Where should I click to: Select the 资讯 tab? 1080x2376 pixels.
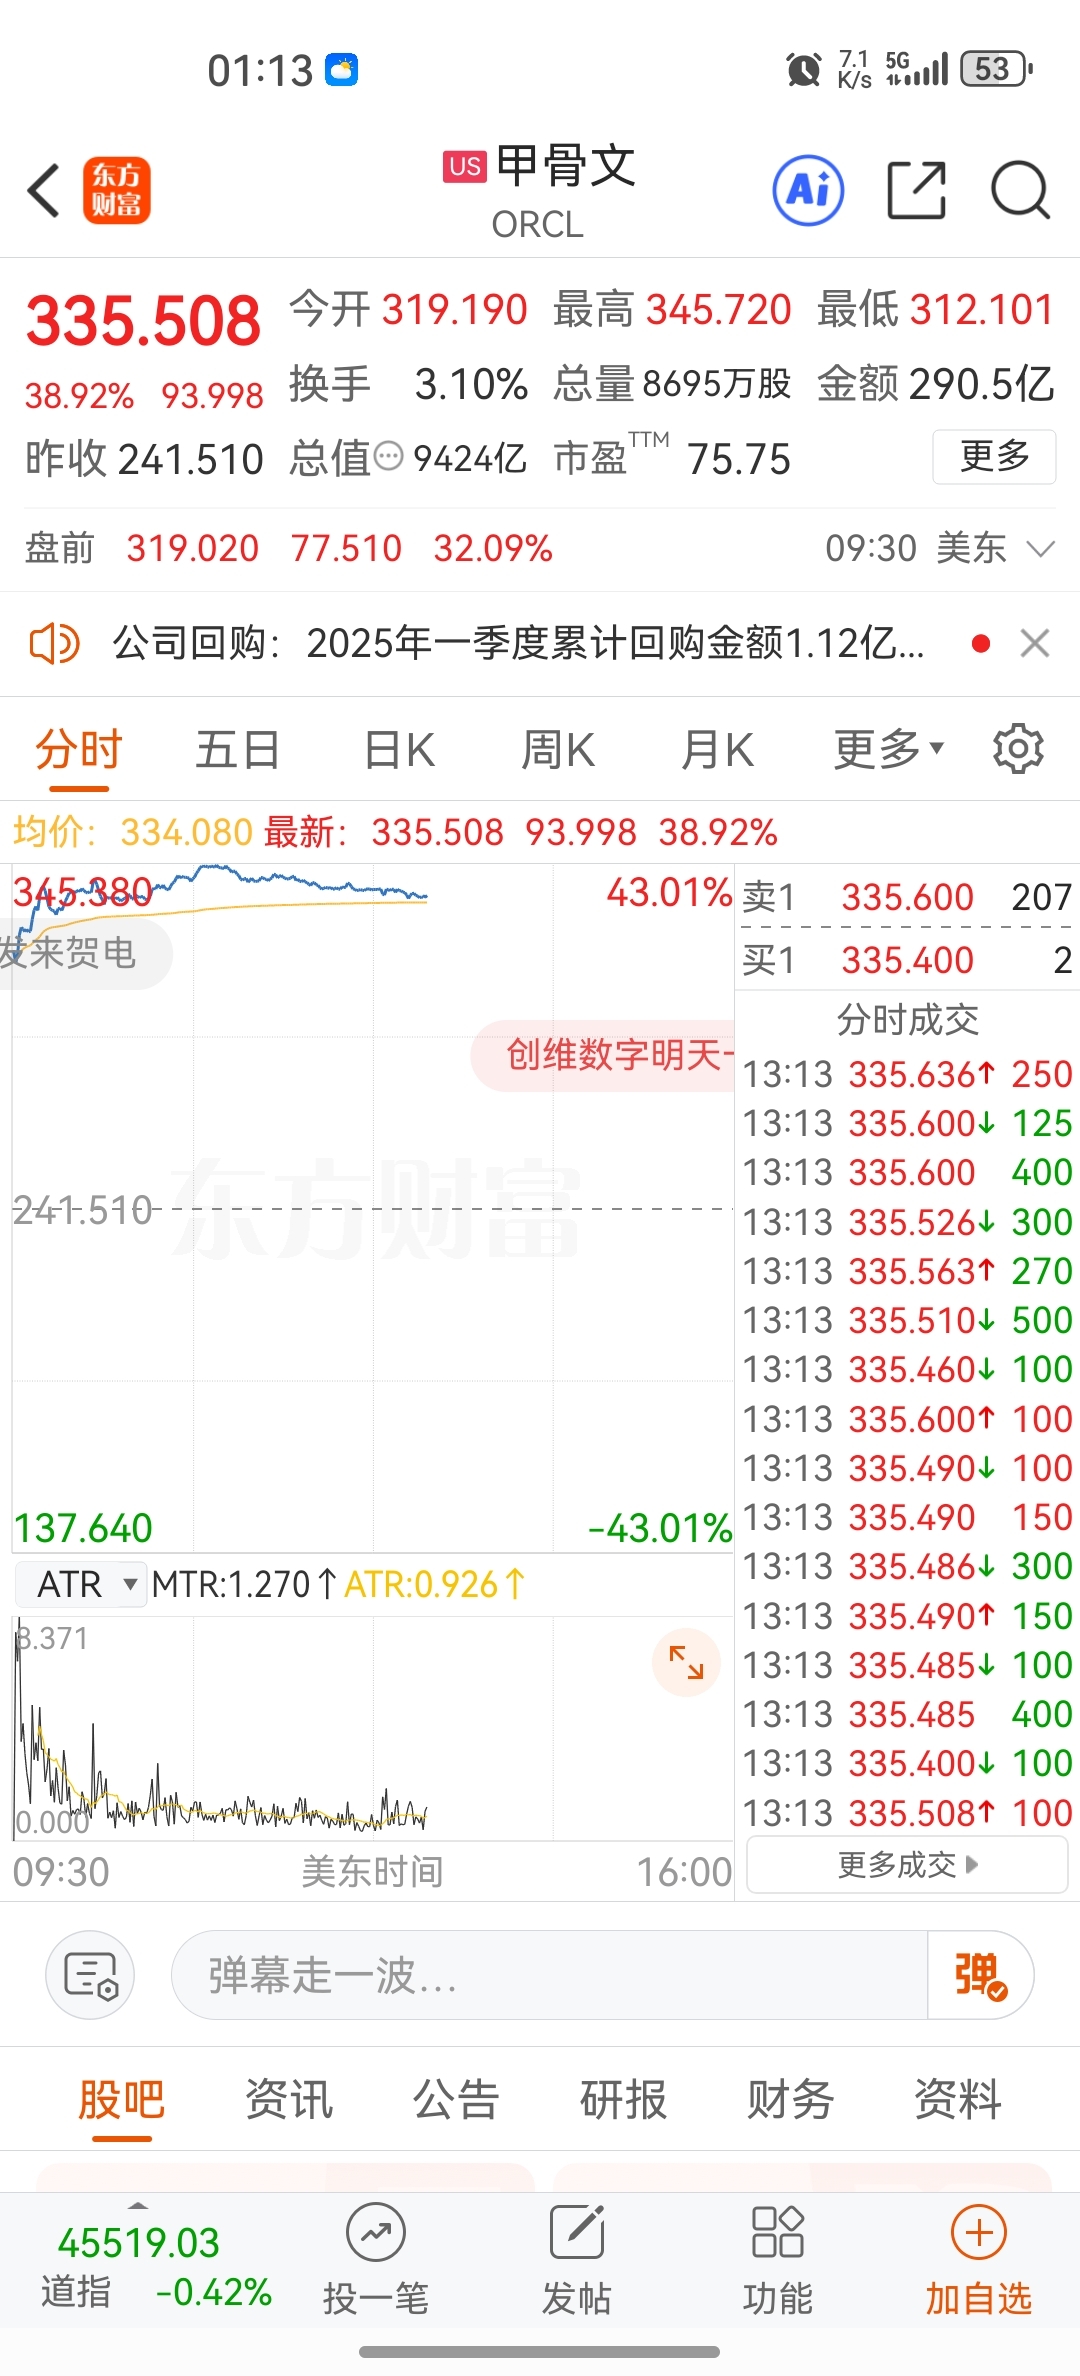(x=289, y=2099)
